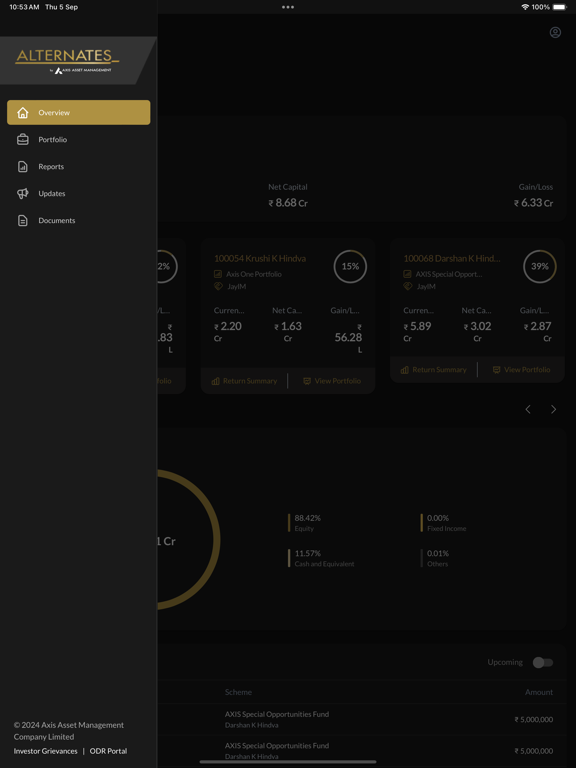Select Updates in the sidebar

pyautogui.click(x=78, y=193)
